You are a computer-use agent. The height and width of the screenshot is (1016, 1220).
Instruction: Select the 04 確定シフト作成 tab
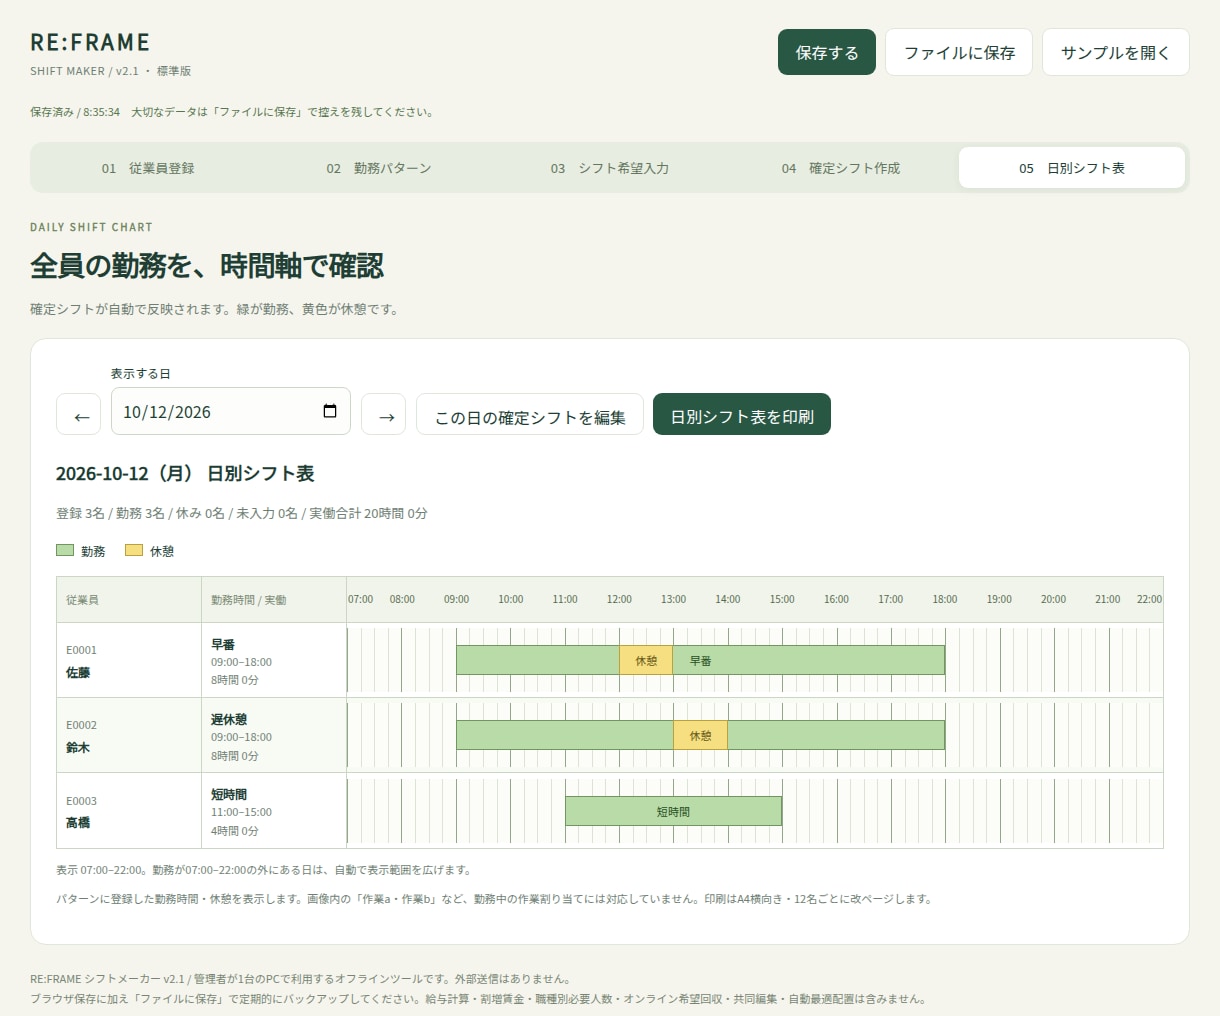[841, 168]
